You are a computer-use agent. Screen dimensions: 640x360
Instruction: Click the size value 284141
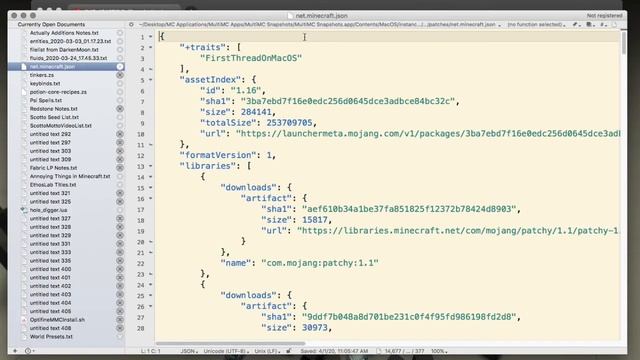256,112
